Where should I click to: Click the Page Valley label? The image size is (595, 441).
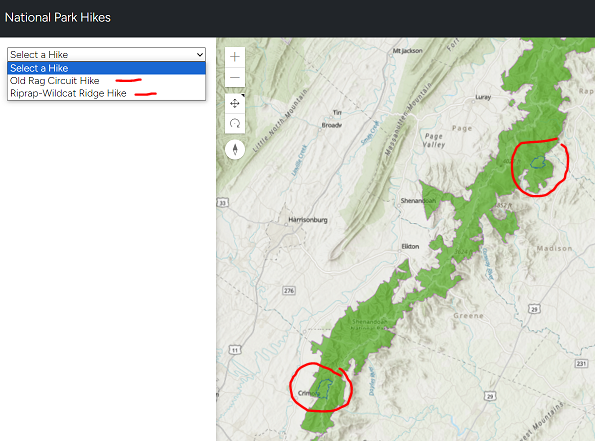[434, 140]
